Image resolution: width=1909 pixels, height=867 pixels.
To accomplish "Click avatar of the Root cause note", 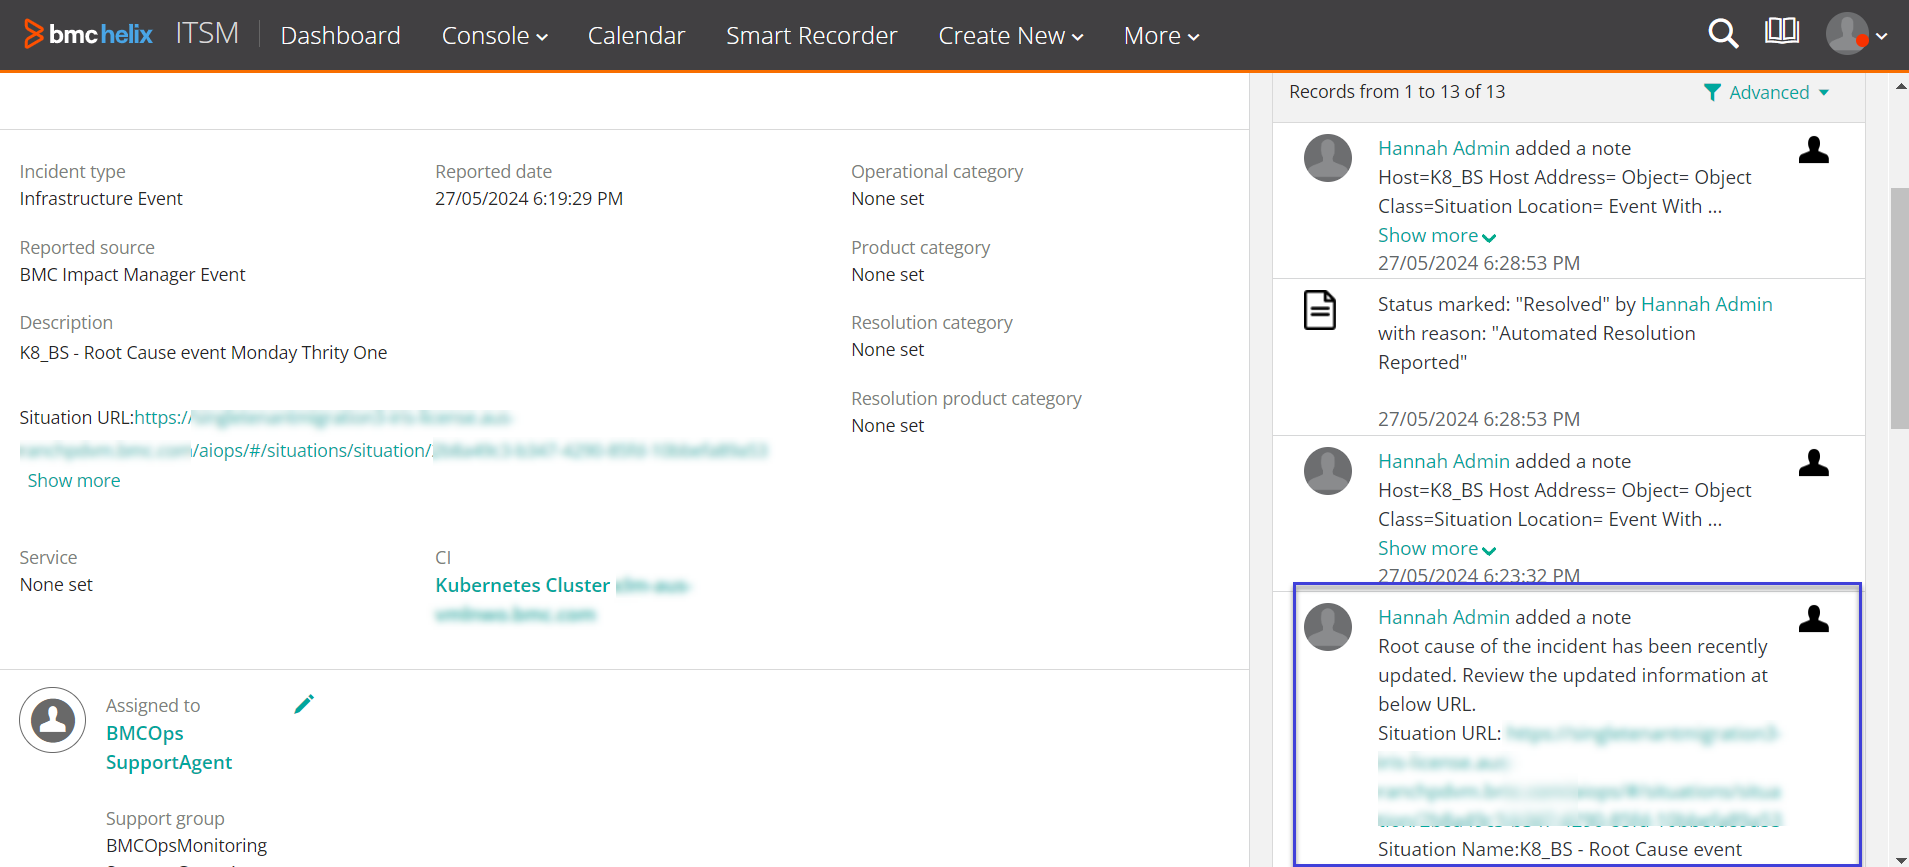I will tap(1328, 627).
